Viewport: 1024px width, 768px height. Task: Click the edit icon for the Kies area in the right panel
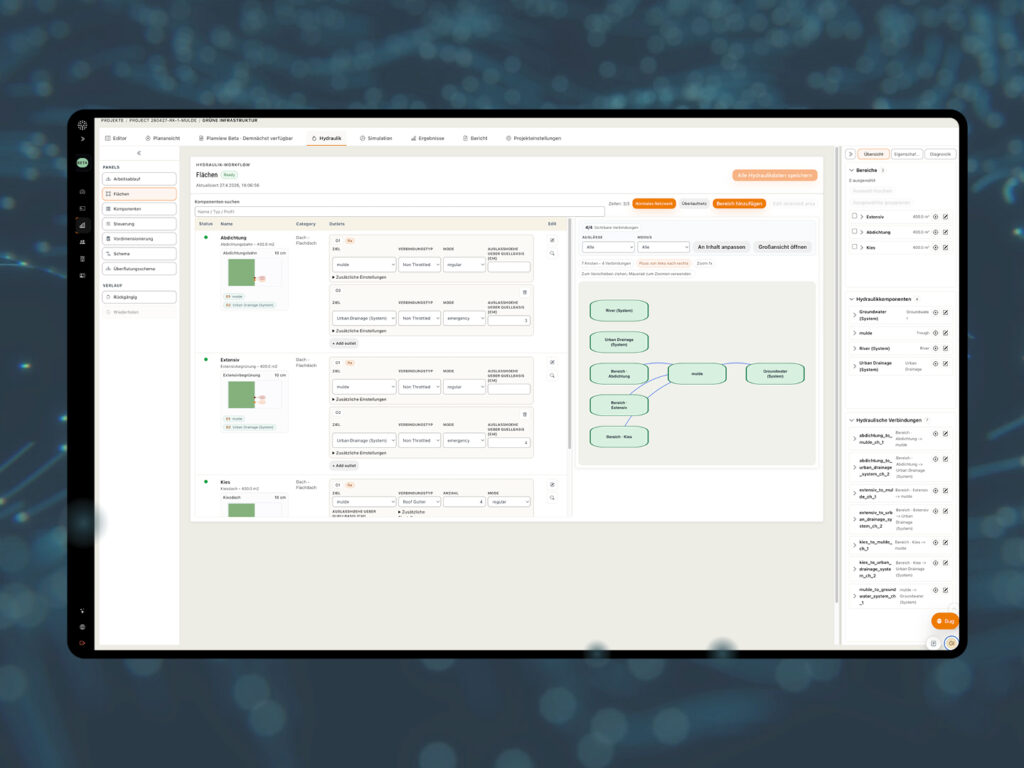pyautogui.click(x=945, y=248)
